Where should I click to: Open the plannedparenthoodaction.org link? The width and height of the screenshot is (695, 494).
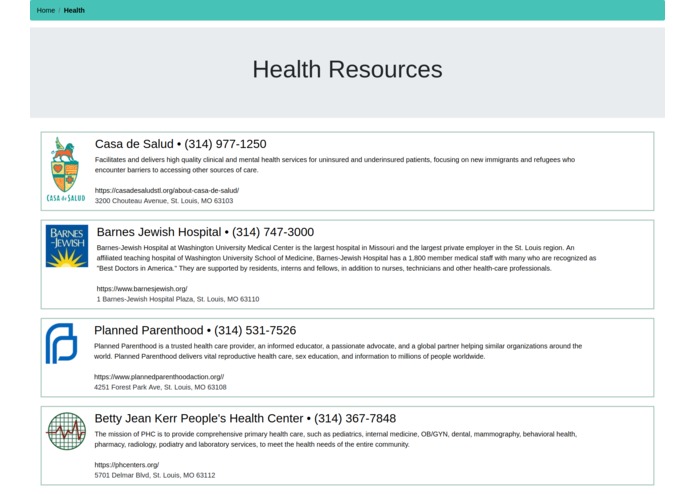pyautogui.click(x=159, y=377)
